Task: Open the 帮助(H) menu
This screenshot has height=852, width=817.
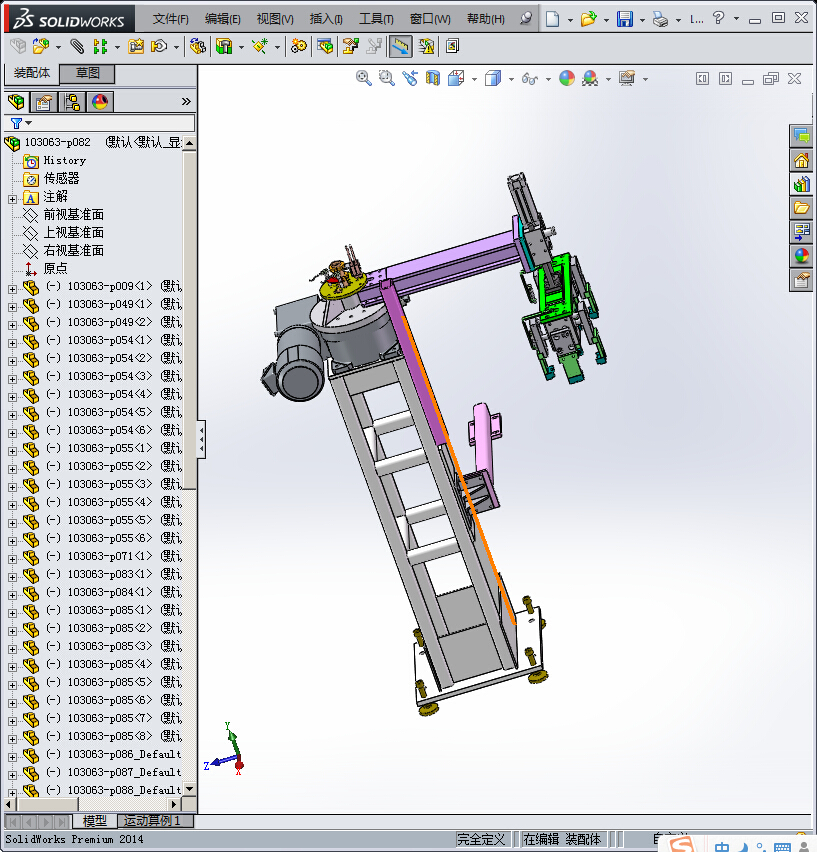Action: pyautogui.click(x=486, y=19)
